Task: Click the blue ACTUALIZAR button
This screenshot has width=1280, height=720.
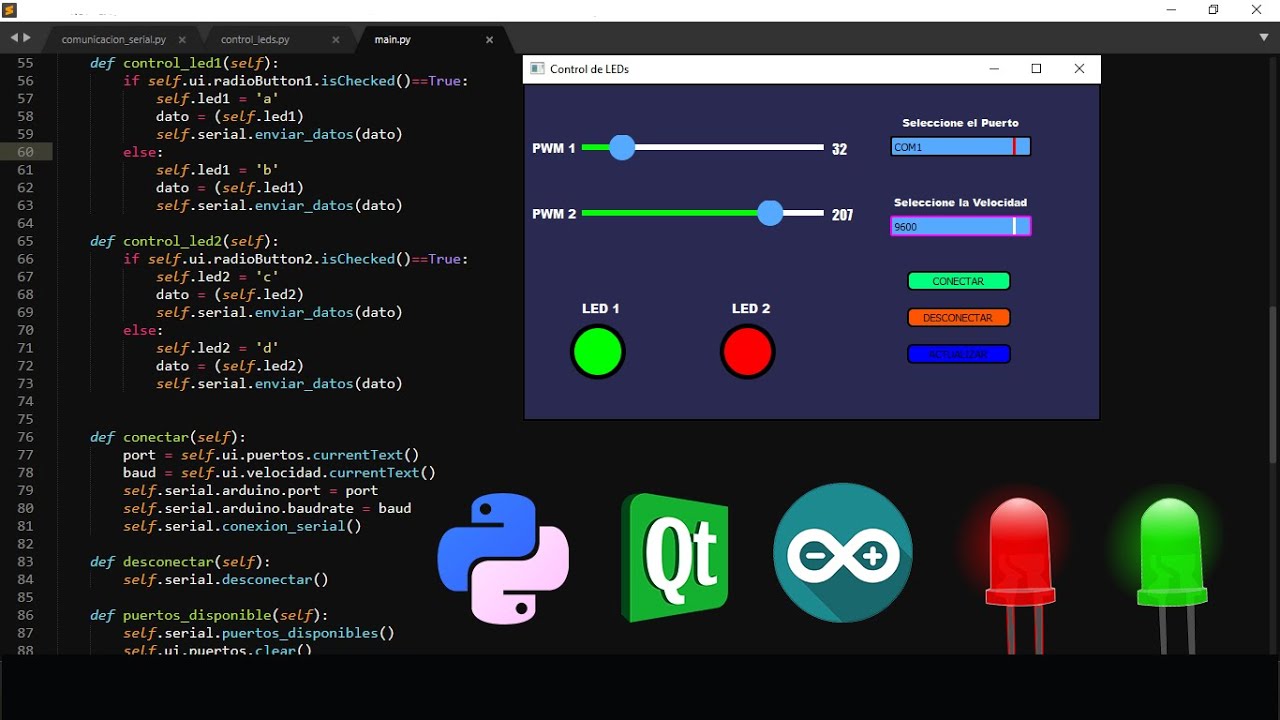Action: coord(959,354)
